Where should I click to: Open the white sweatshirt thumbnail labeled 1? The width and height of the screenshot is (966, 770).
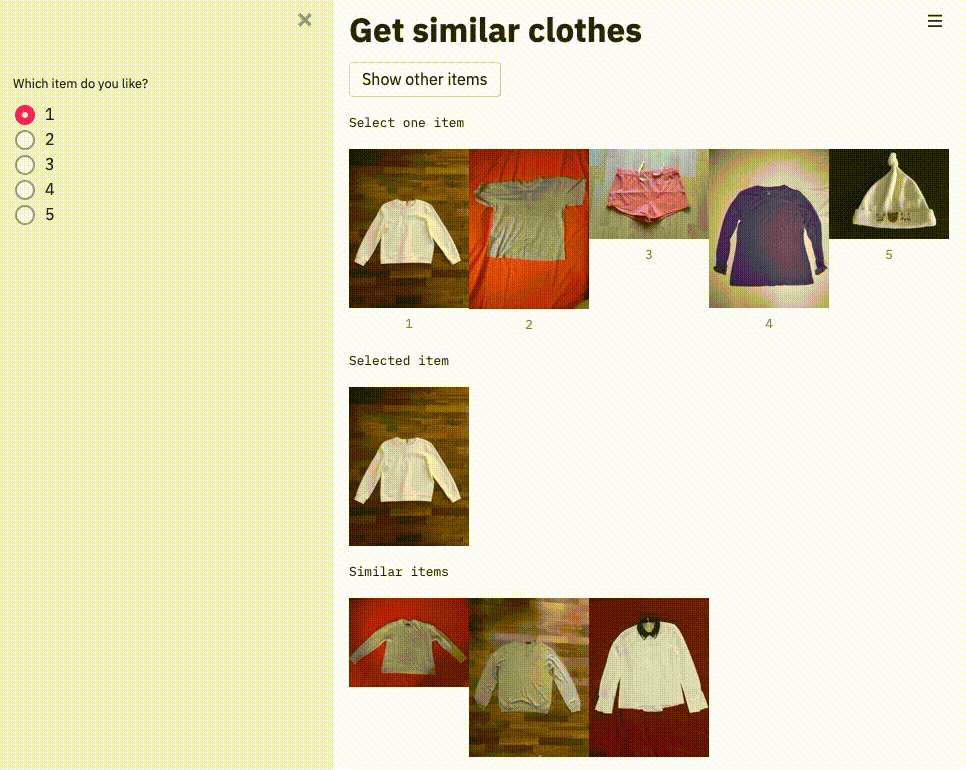[x=409, y=229]
